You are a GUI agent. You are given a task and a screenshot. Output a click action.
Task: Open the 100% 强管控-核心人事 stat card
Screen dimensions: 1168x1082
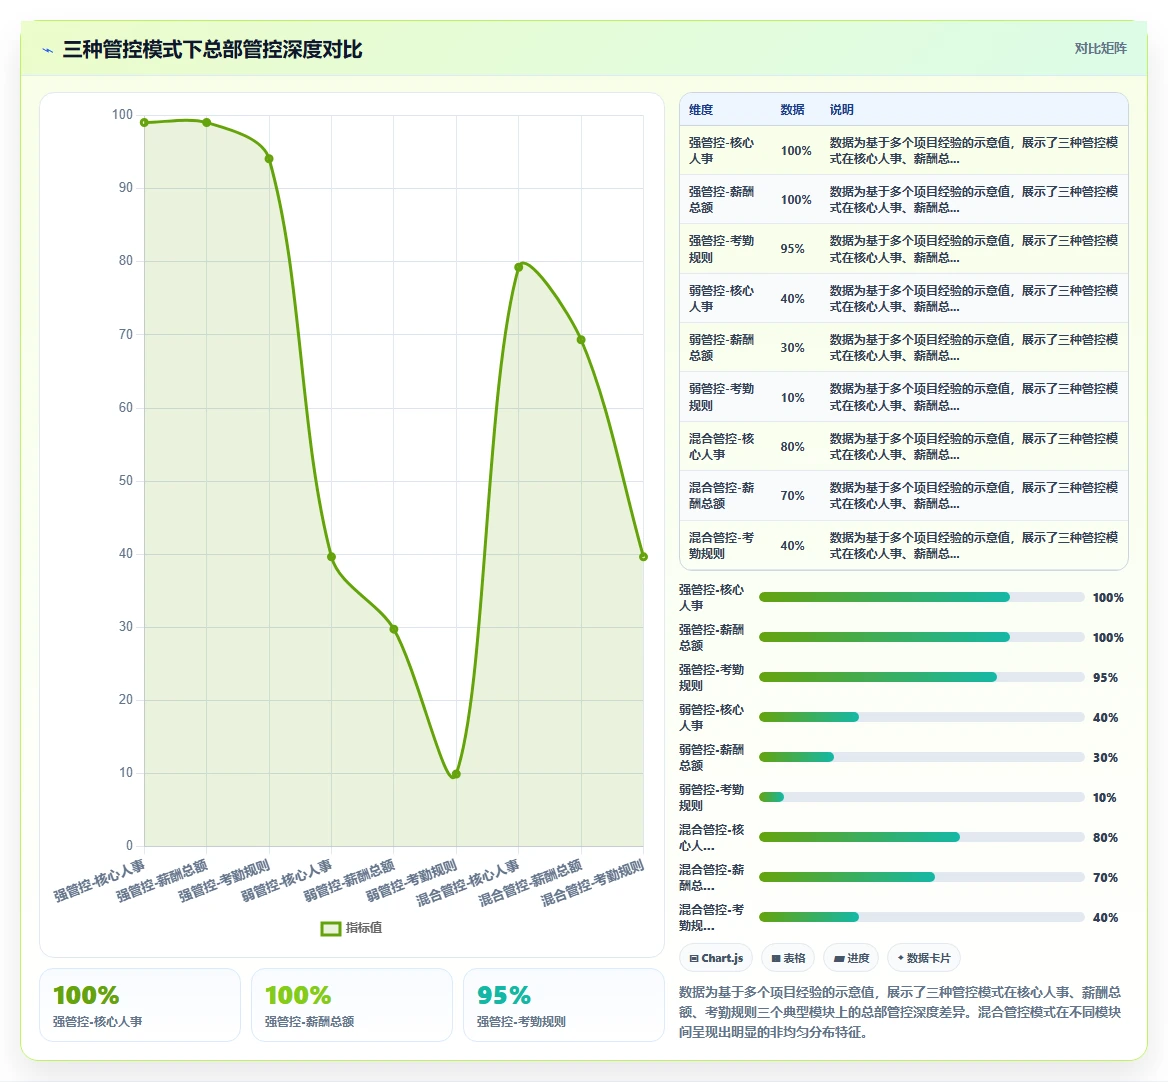coord(140,1005)
